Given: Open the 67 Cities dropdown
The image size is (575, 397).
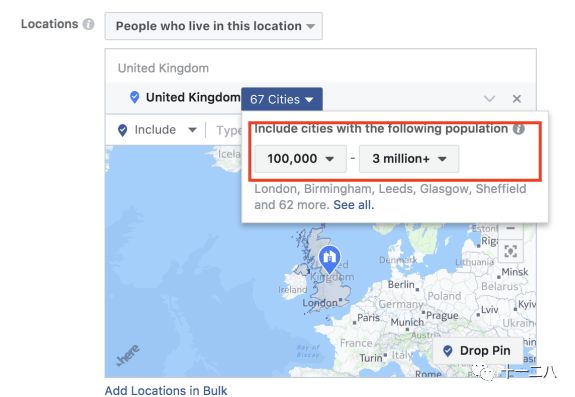Looking at the screenshot, I should click(282, 99).
